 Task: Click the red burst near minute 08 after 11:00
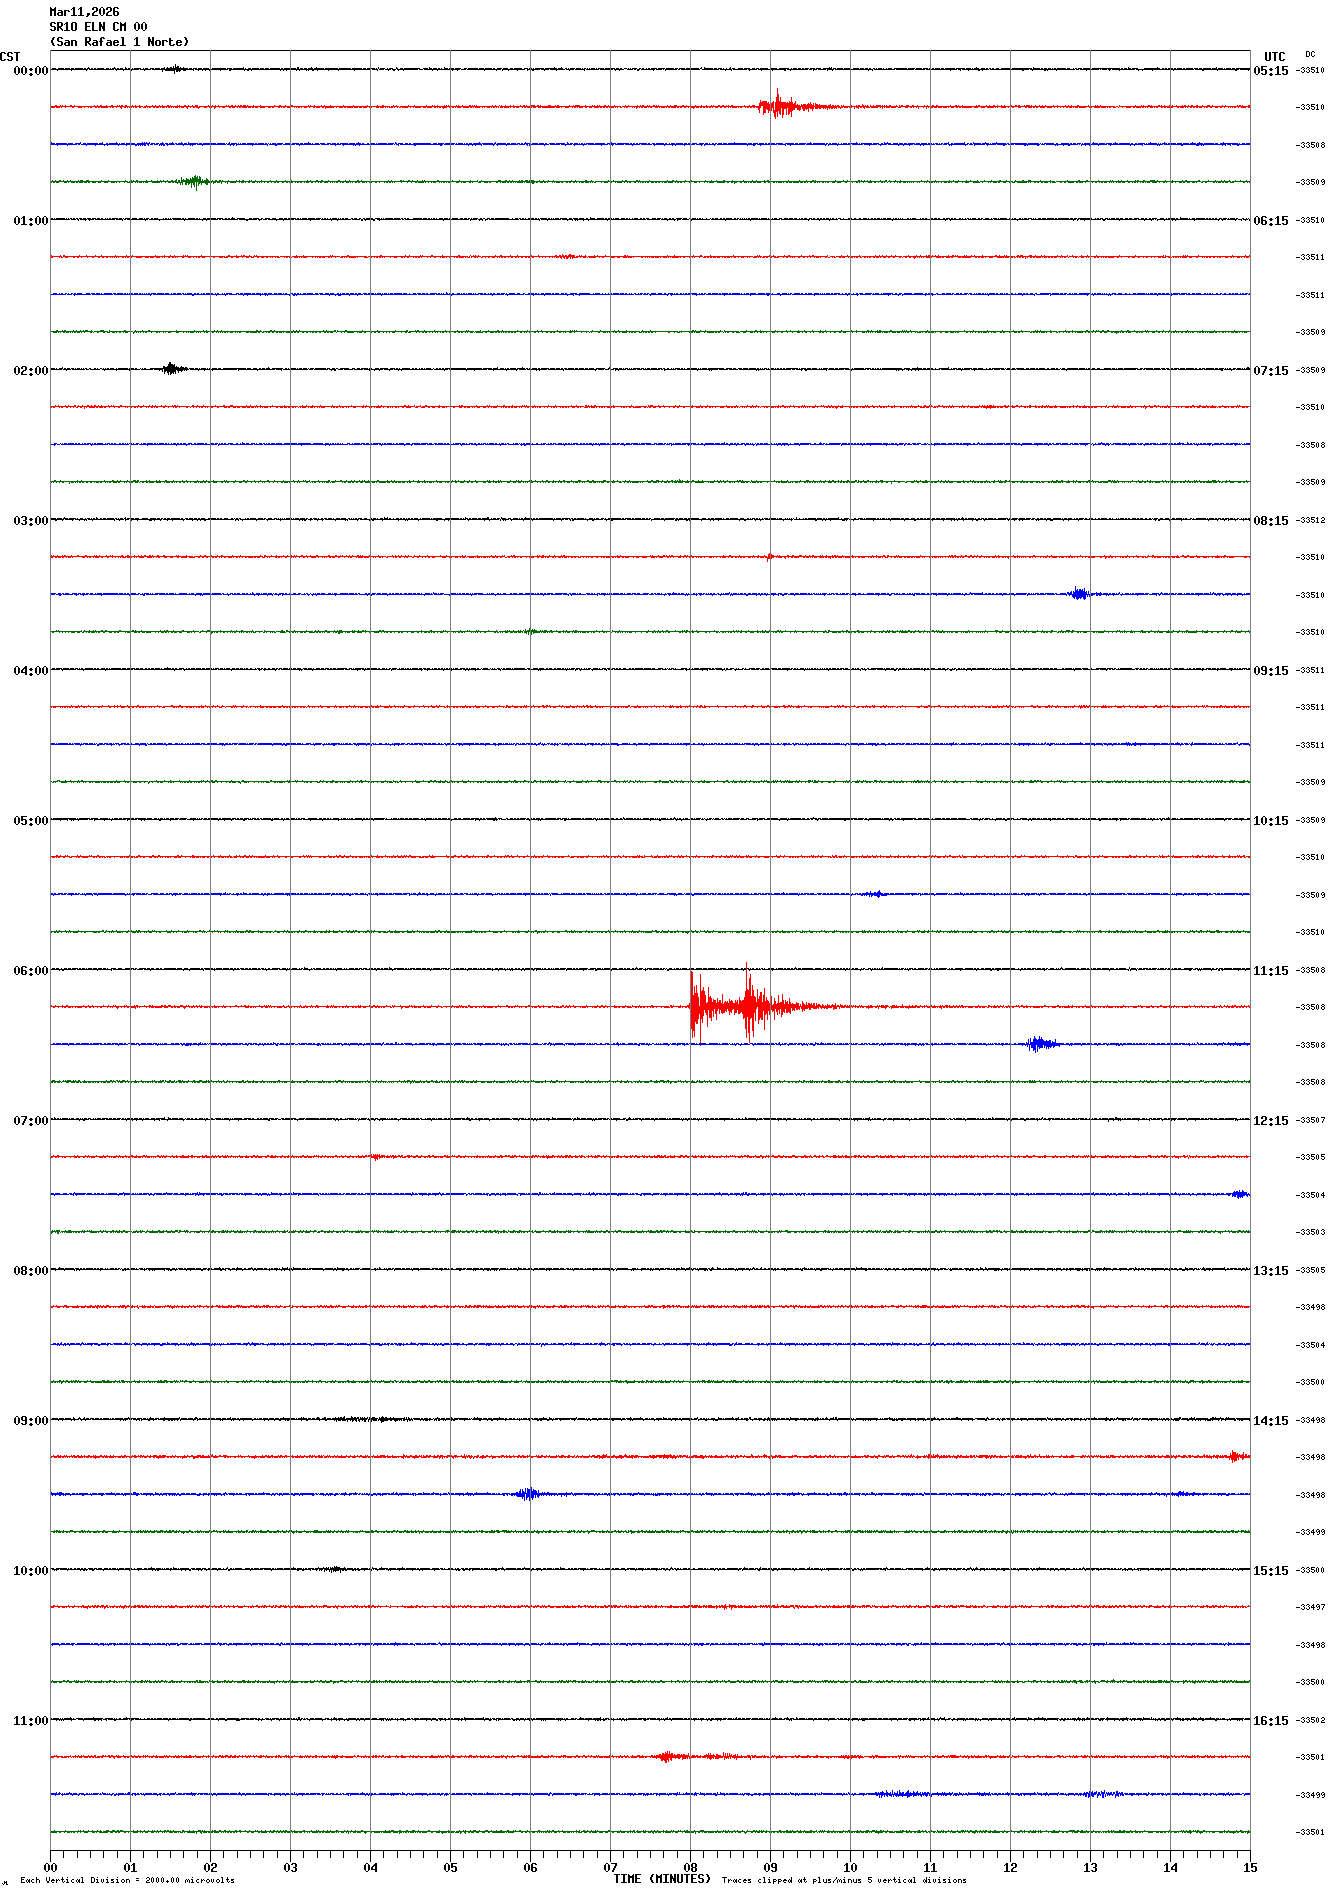click(668, 1756)
